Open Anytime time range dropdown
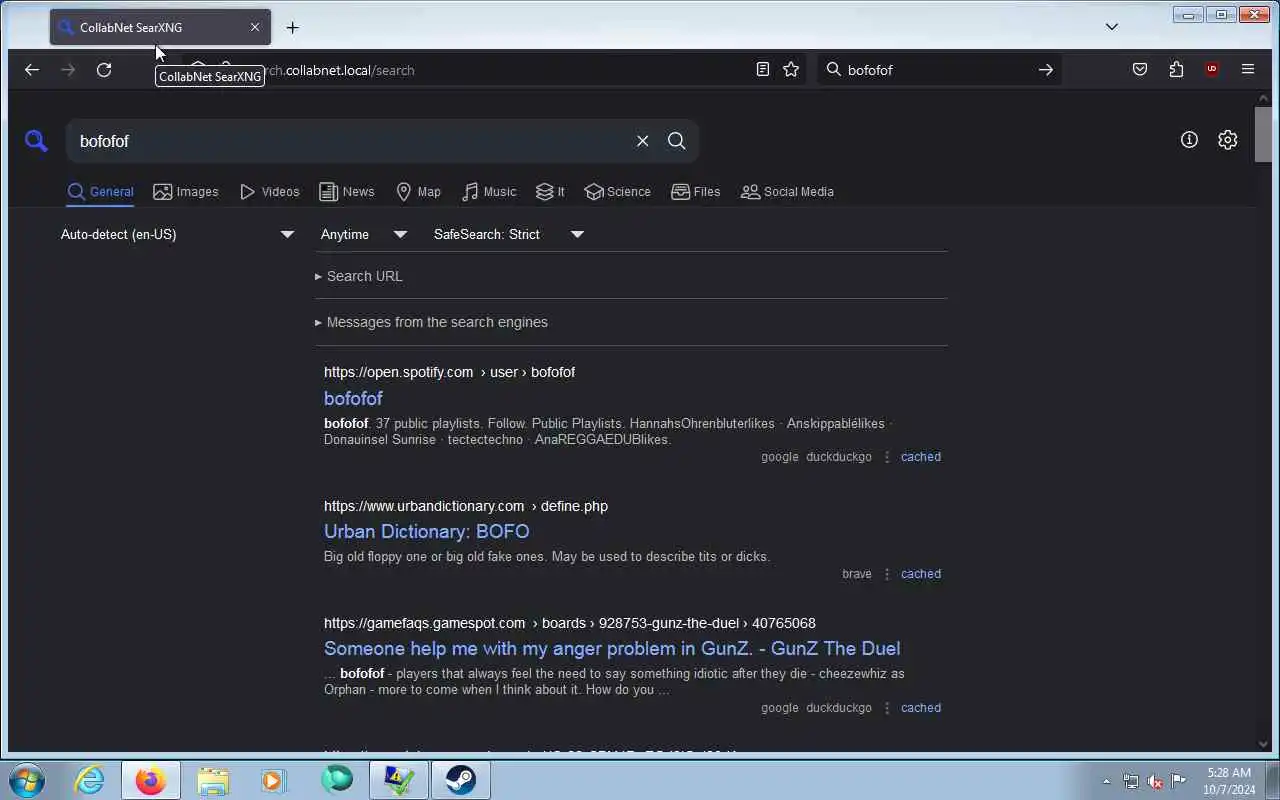The width and height of the screenshot is (1280, 800). tap(364, 234)
